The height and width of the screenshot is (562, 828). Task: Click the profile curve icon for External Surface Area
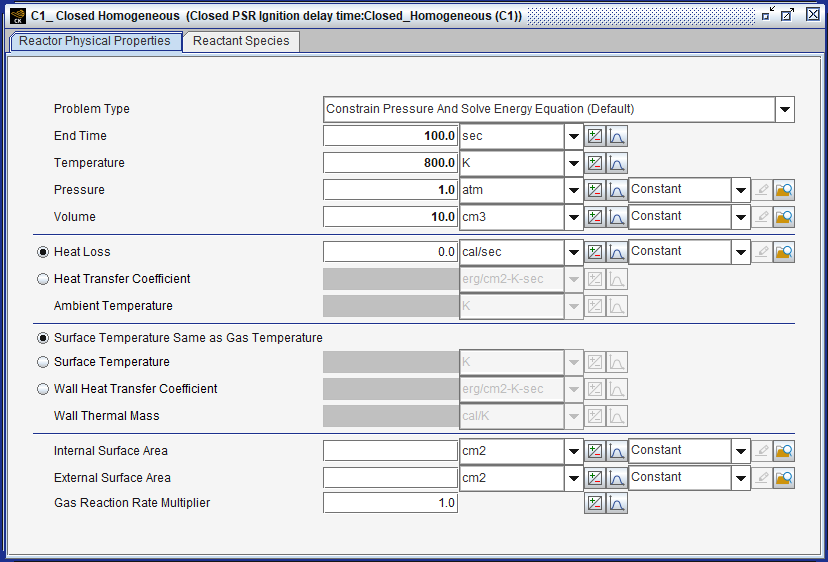tap(617, 479)
